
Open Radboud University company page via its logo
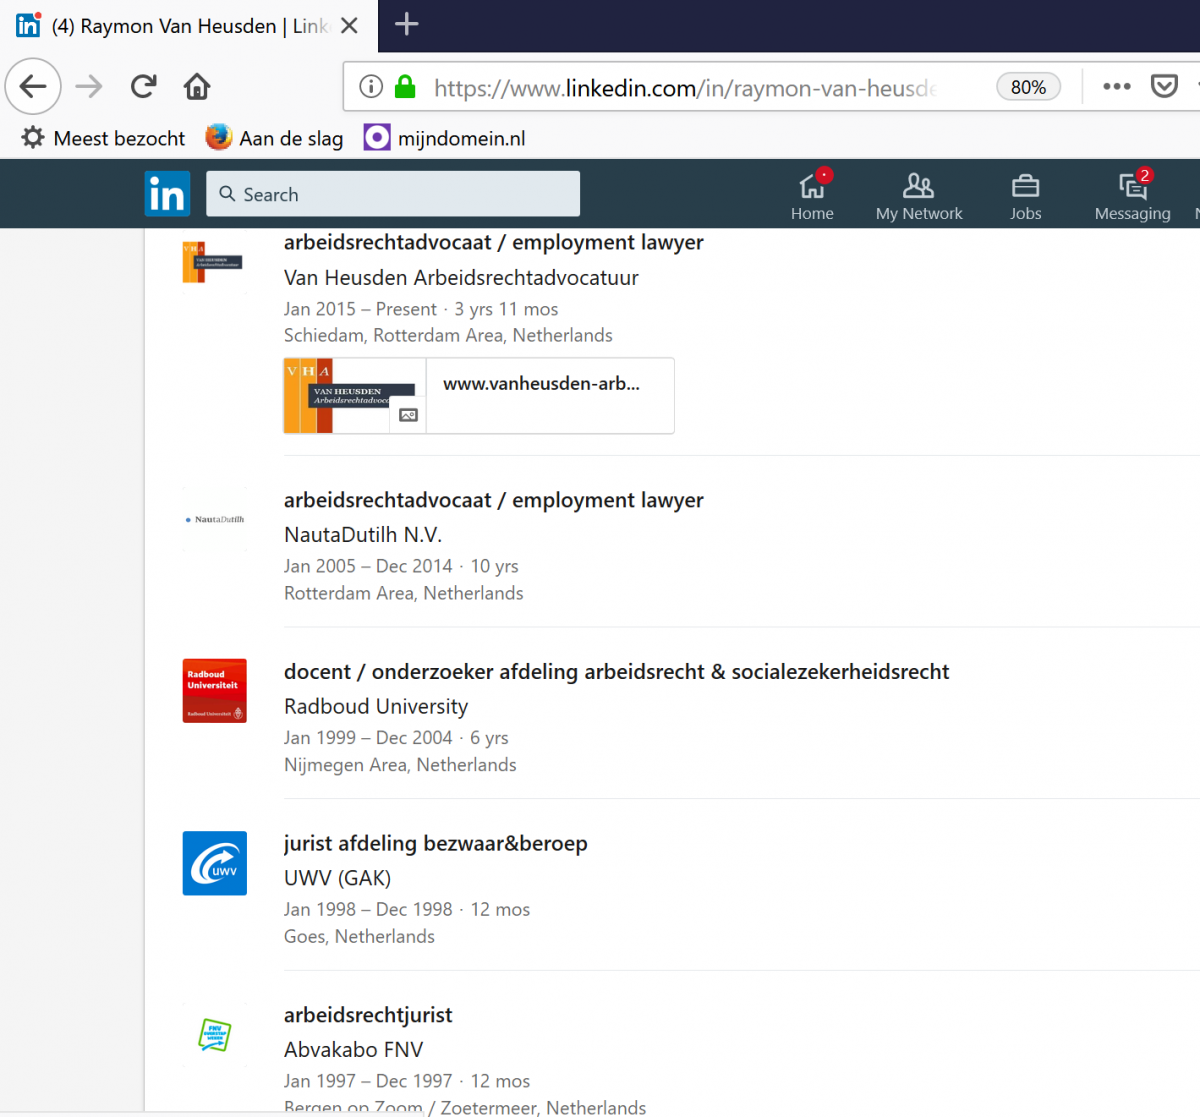pyautogui.click(x=214, y=691)
